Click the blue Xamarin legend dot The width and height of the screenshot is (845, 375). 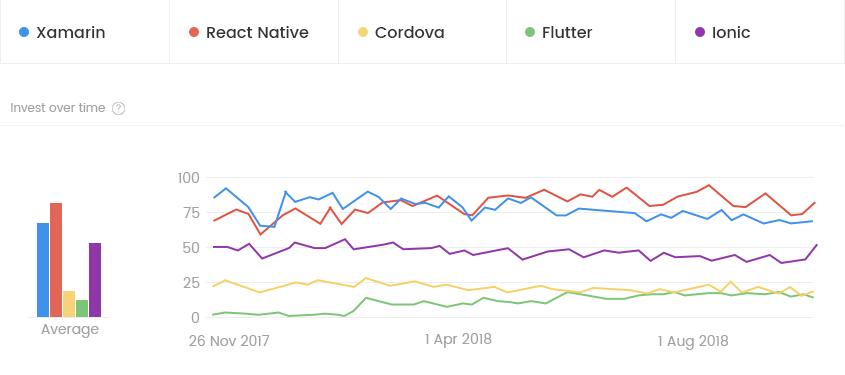24,32
